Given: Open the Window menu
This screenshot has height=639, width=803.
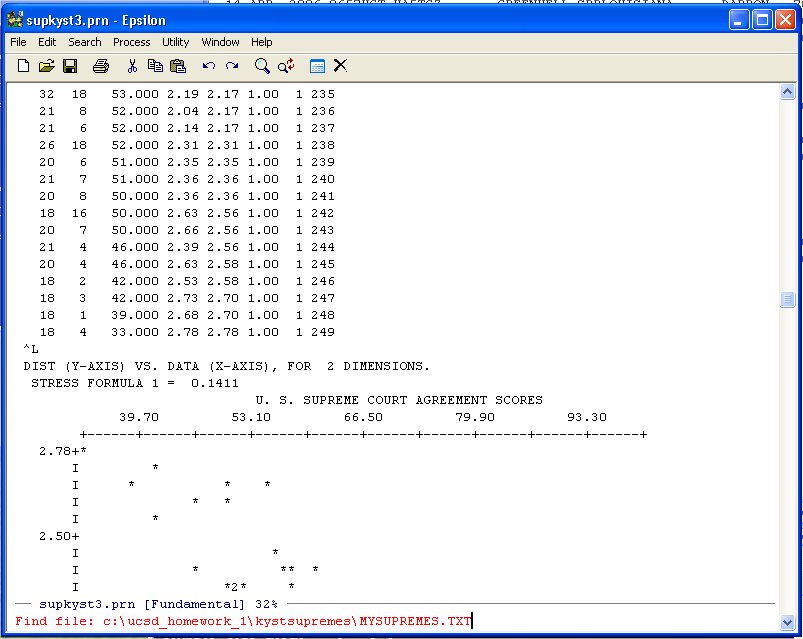Looking at the screenshot, I should click(220, 42).
